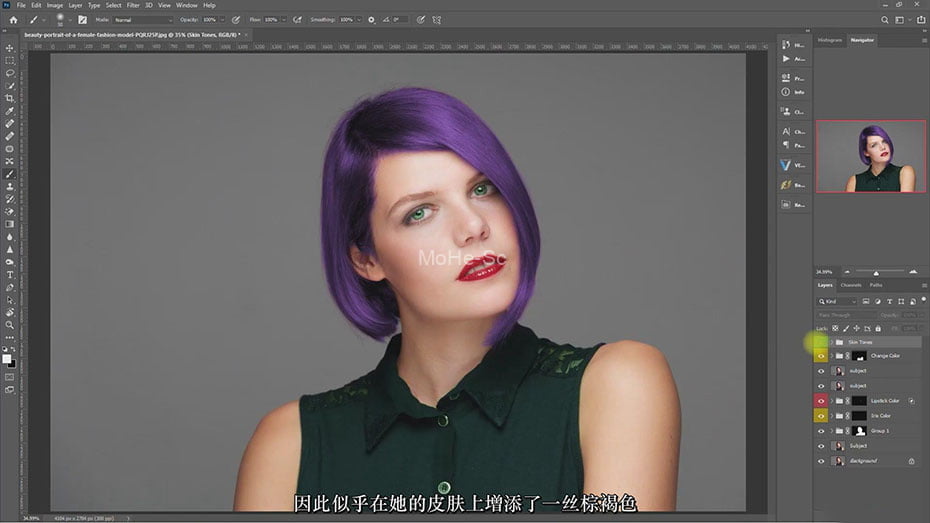Switch to the Channels tab
Viewport: 930px width, 523px height.
coord(850,285)
